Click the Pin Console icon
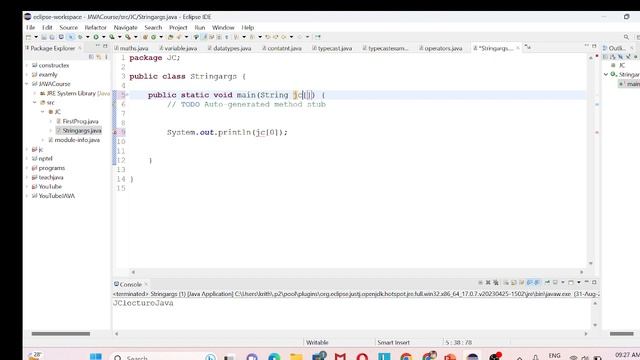Image resolution: width=640 pixels, height=360 pixels. pos(547,282)
